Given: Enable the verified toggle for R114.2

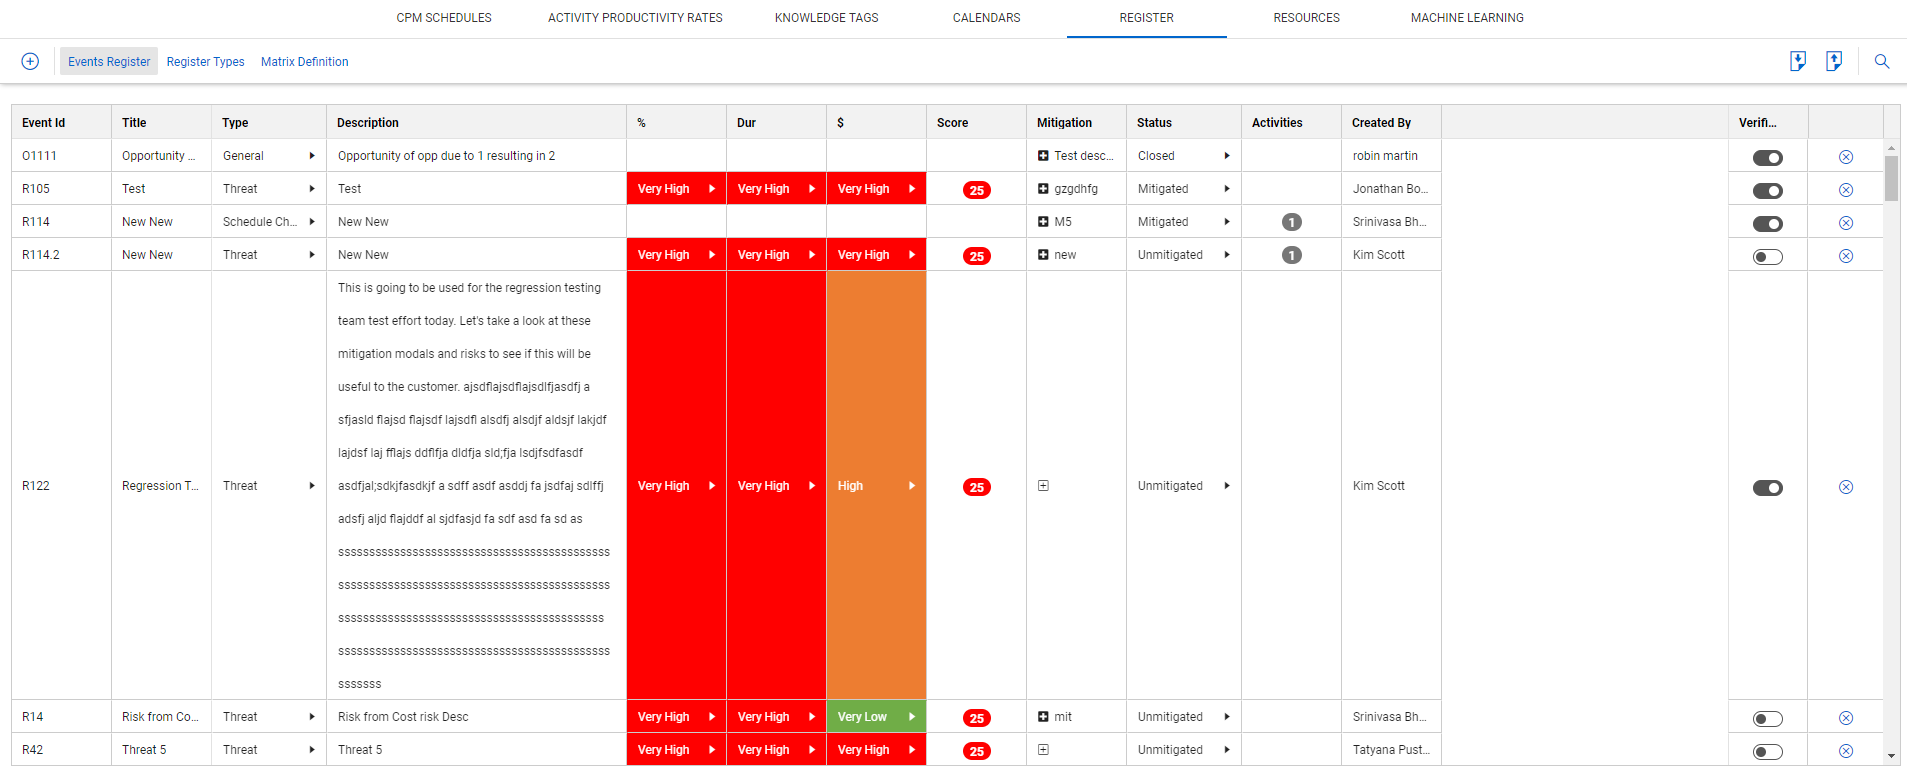Looking at the screenshot, I should [1767, 257].
